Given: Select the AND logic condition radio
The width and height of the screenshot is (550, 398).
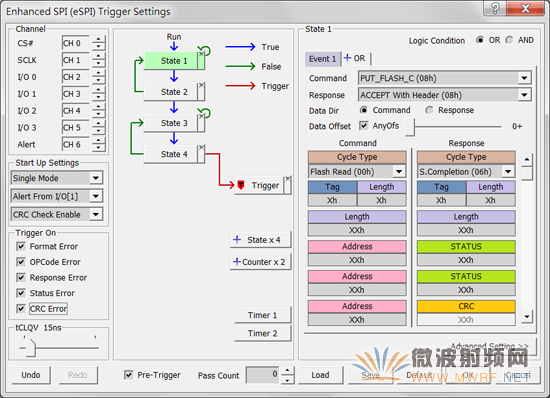Looking at the screenshot, I should point(509,40).
